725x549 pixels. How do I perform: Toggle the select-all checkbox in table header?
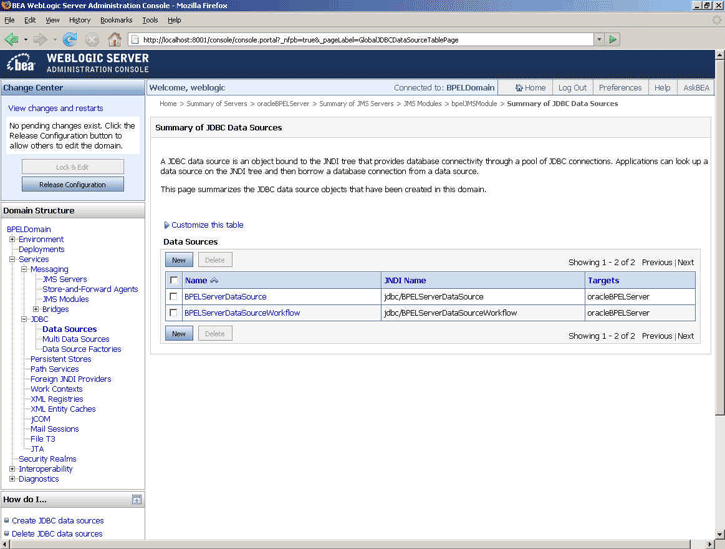tap(174, 280)
